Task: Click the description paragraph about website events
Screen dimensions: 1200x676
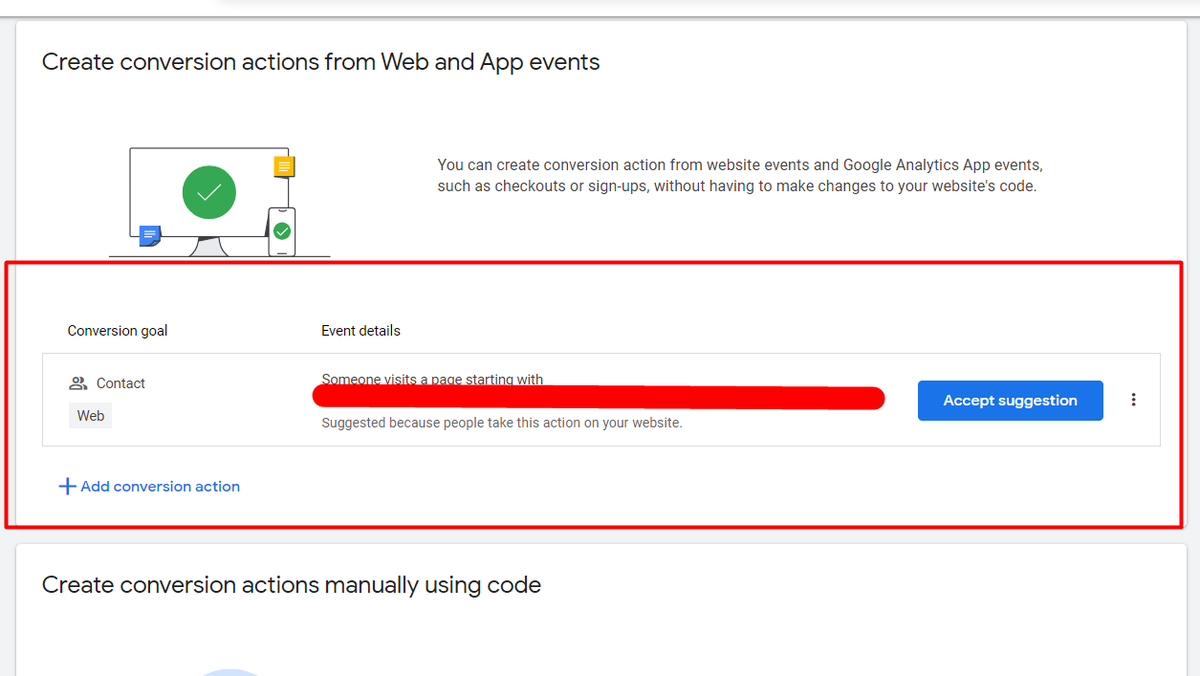Action: [x=740, y=175]
